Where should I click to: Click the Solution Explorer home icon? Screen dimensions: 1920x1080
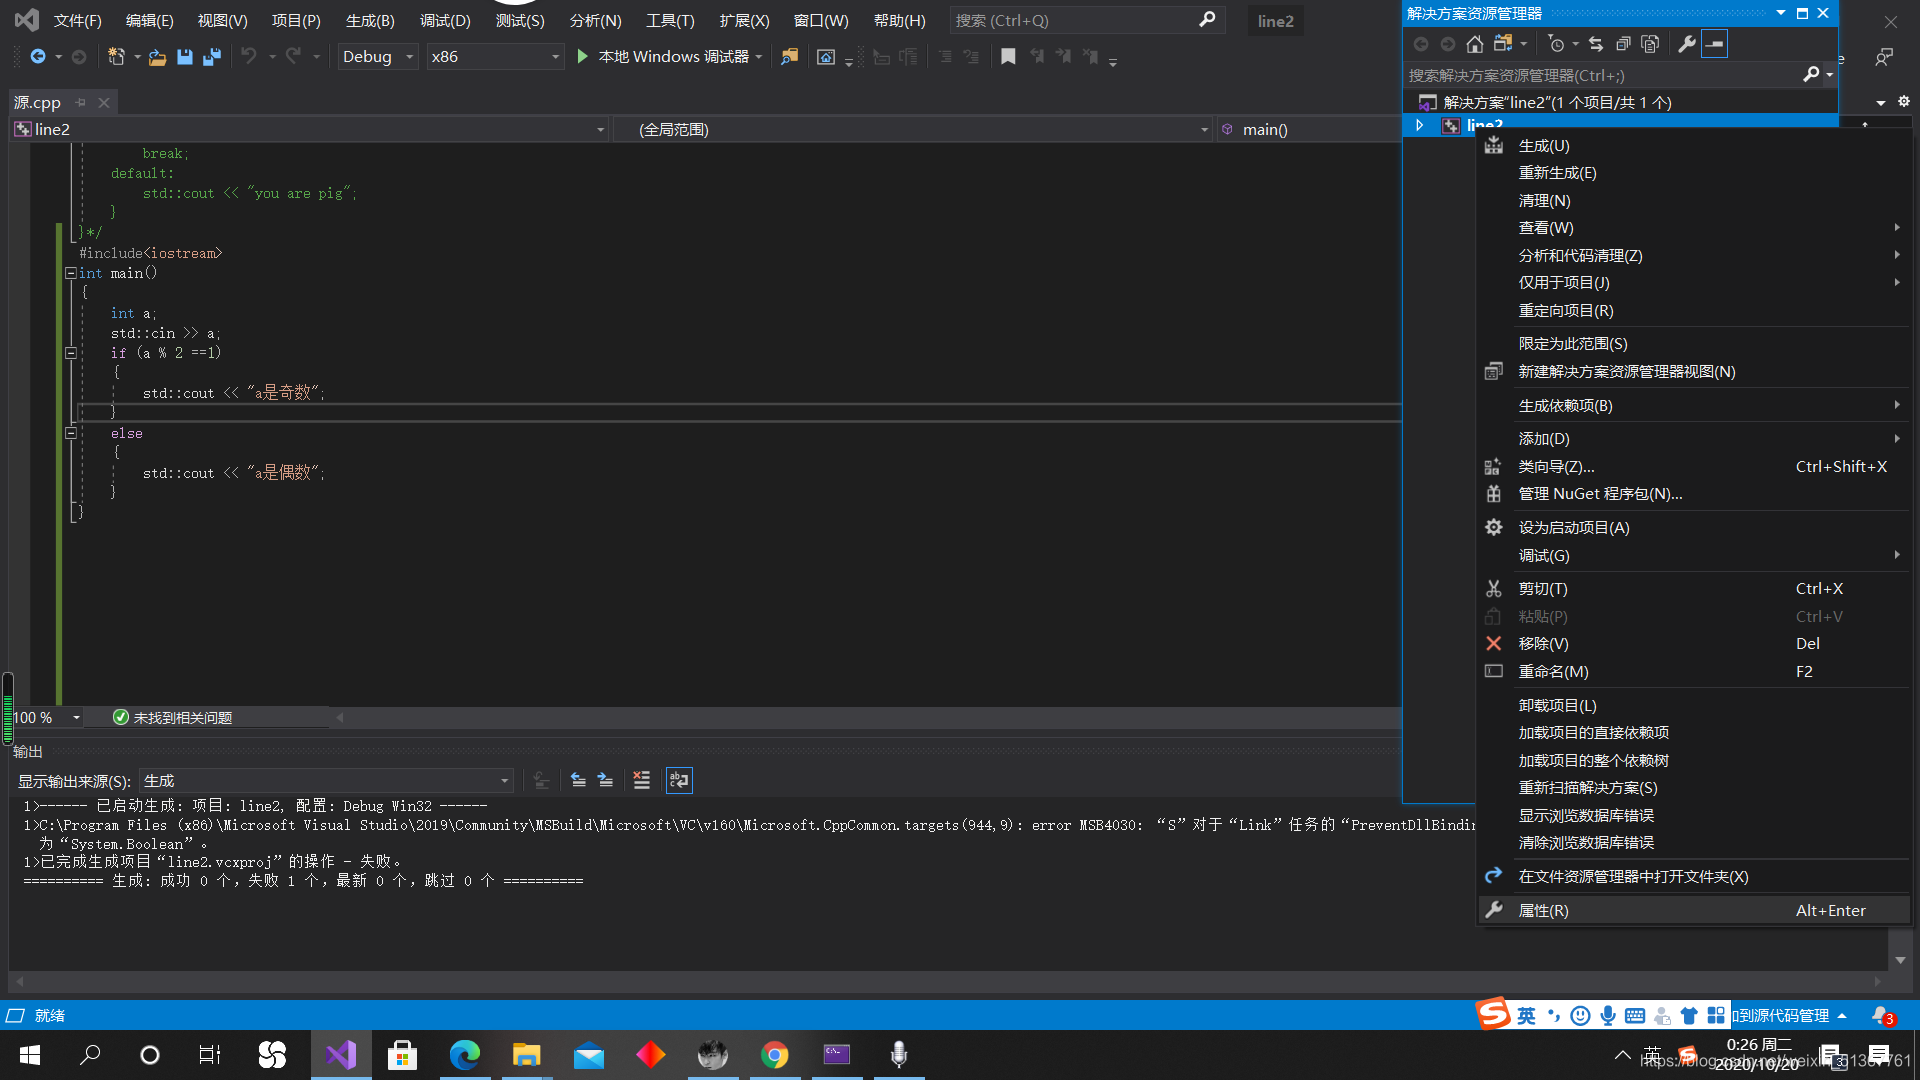1475,44
